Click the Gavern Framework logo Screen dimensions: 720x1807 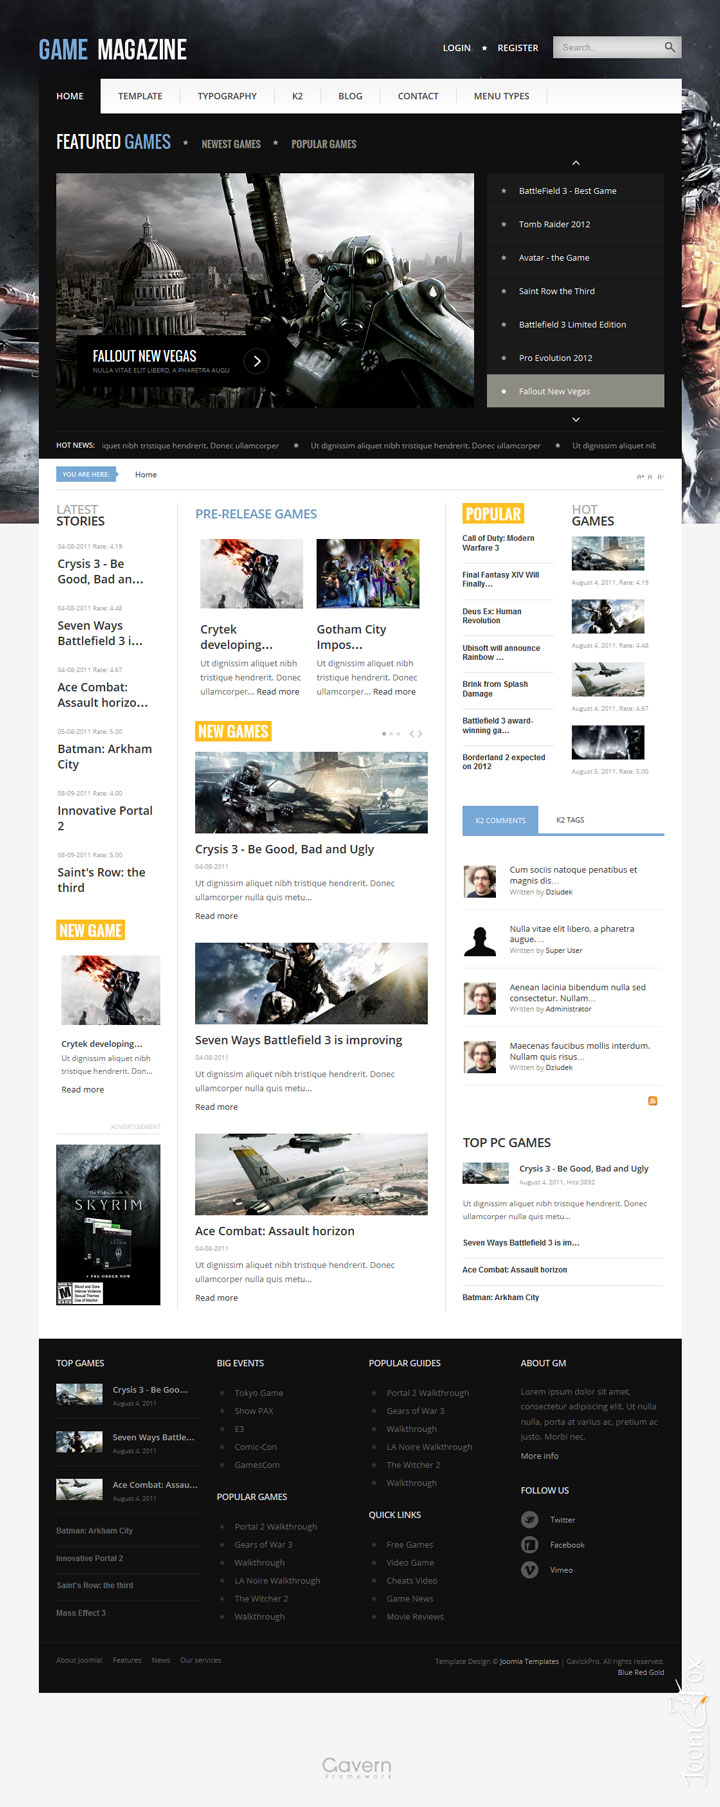click(x=357, y=1767)
